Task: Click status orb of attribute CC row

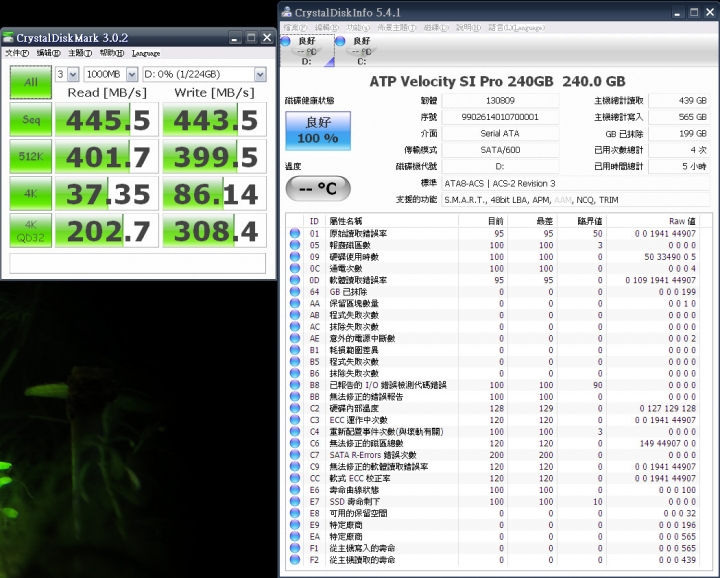Action: 295,478
